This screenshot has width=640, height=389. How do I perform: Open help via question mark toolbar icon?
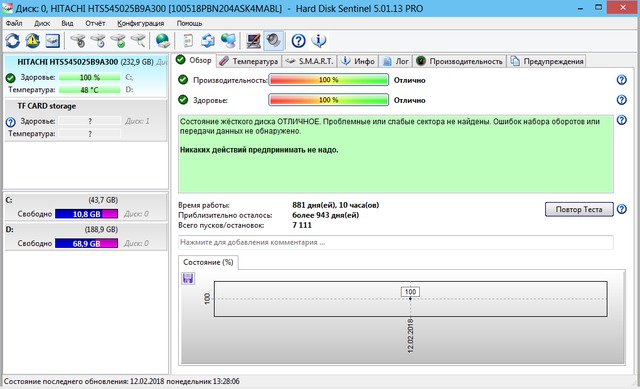298,41
